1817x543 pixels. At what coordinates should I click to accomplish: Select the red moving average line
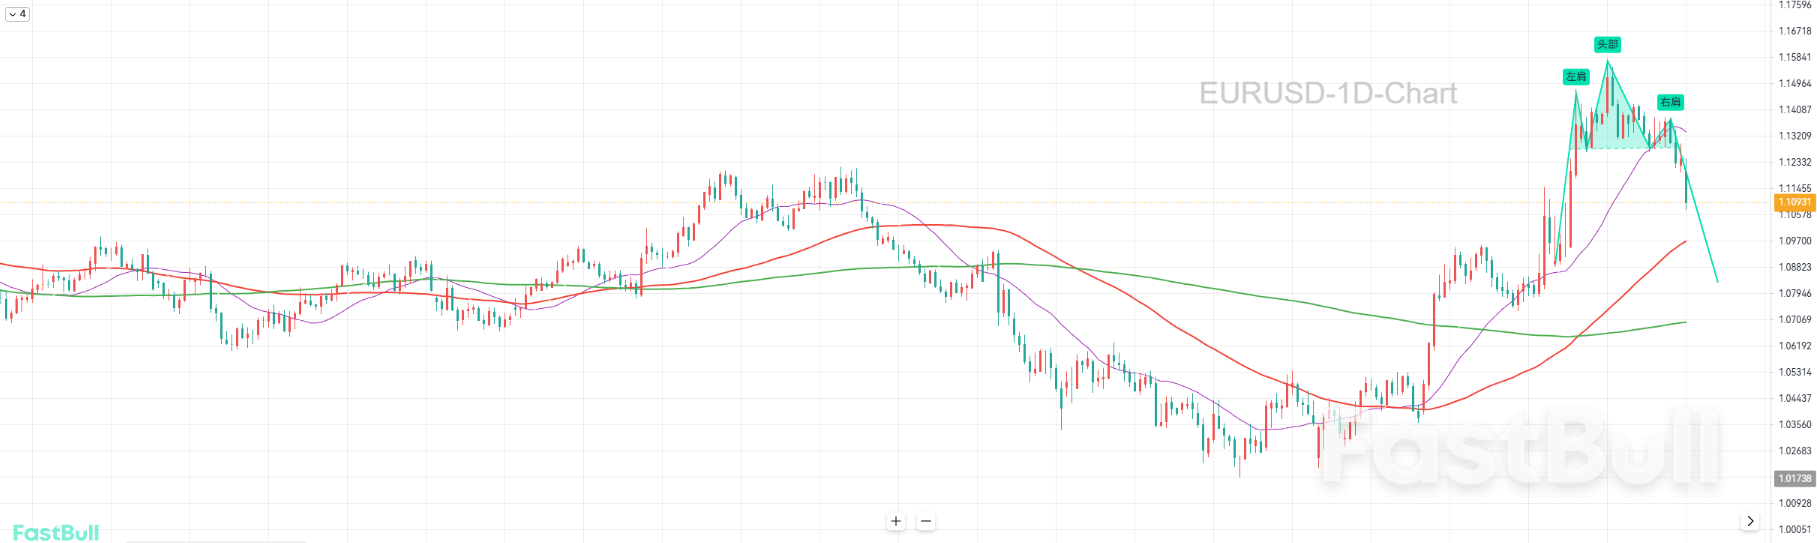click(x=1200, y=342)
